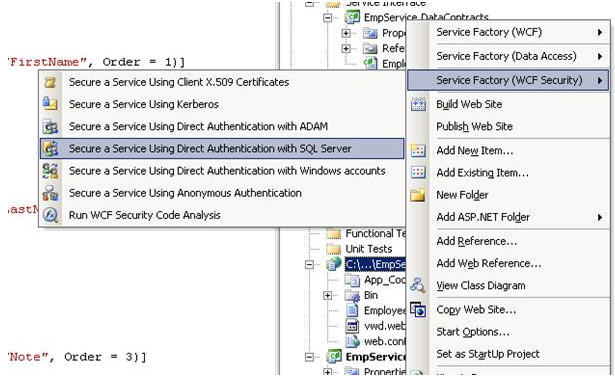
Task: Collapse the C:\...\EmpService web site node
Action: (309, 265)
